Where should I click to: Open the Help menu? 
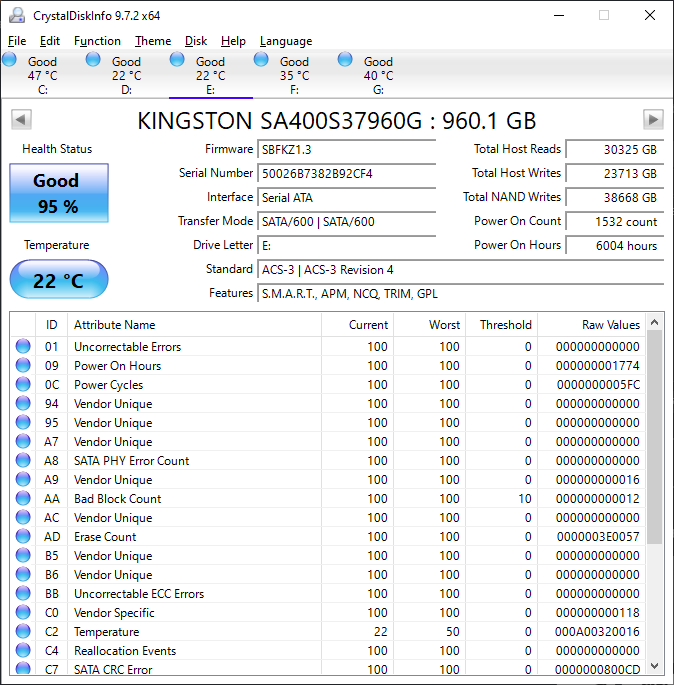233,41
